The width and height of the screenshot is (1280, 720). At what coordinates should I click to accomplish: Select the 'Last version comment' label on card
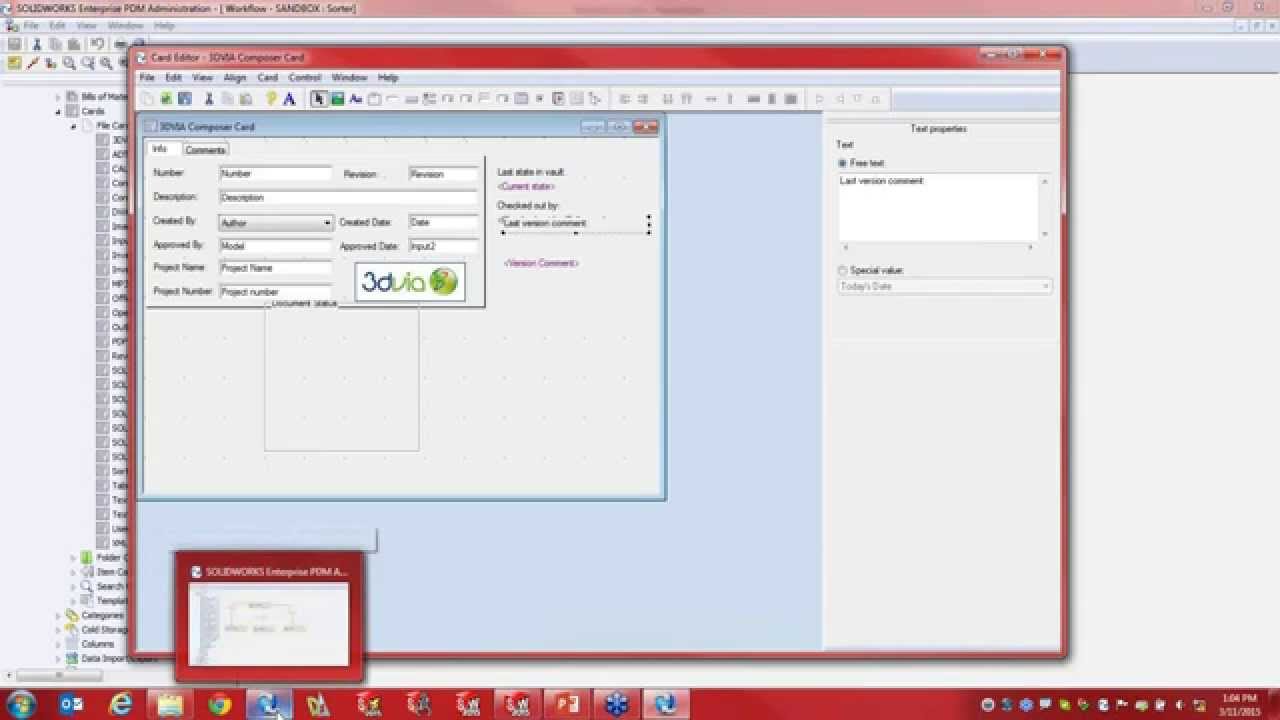545,223
